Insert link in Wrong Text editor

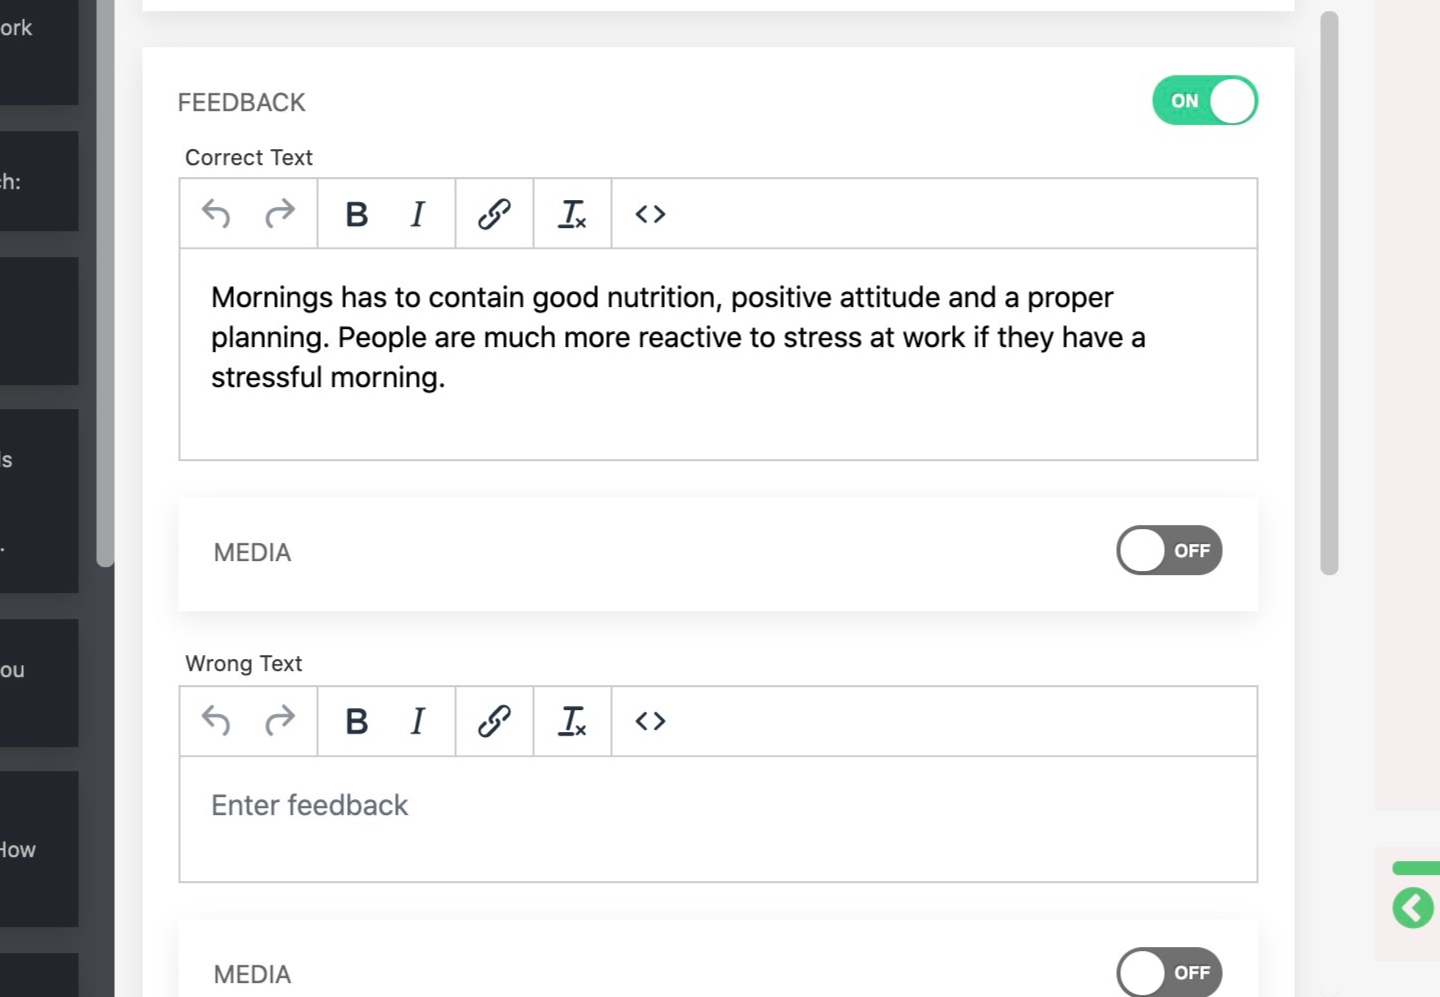(x=494, y=721)
